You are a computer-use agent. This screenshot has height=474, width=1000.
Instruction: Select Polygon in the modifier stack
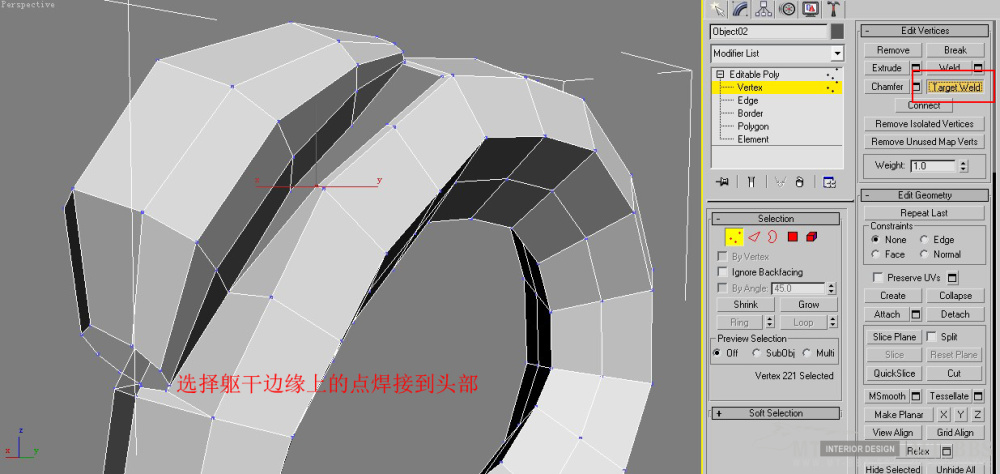tap(753, 127)
